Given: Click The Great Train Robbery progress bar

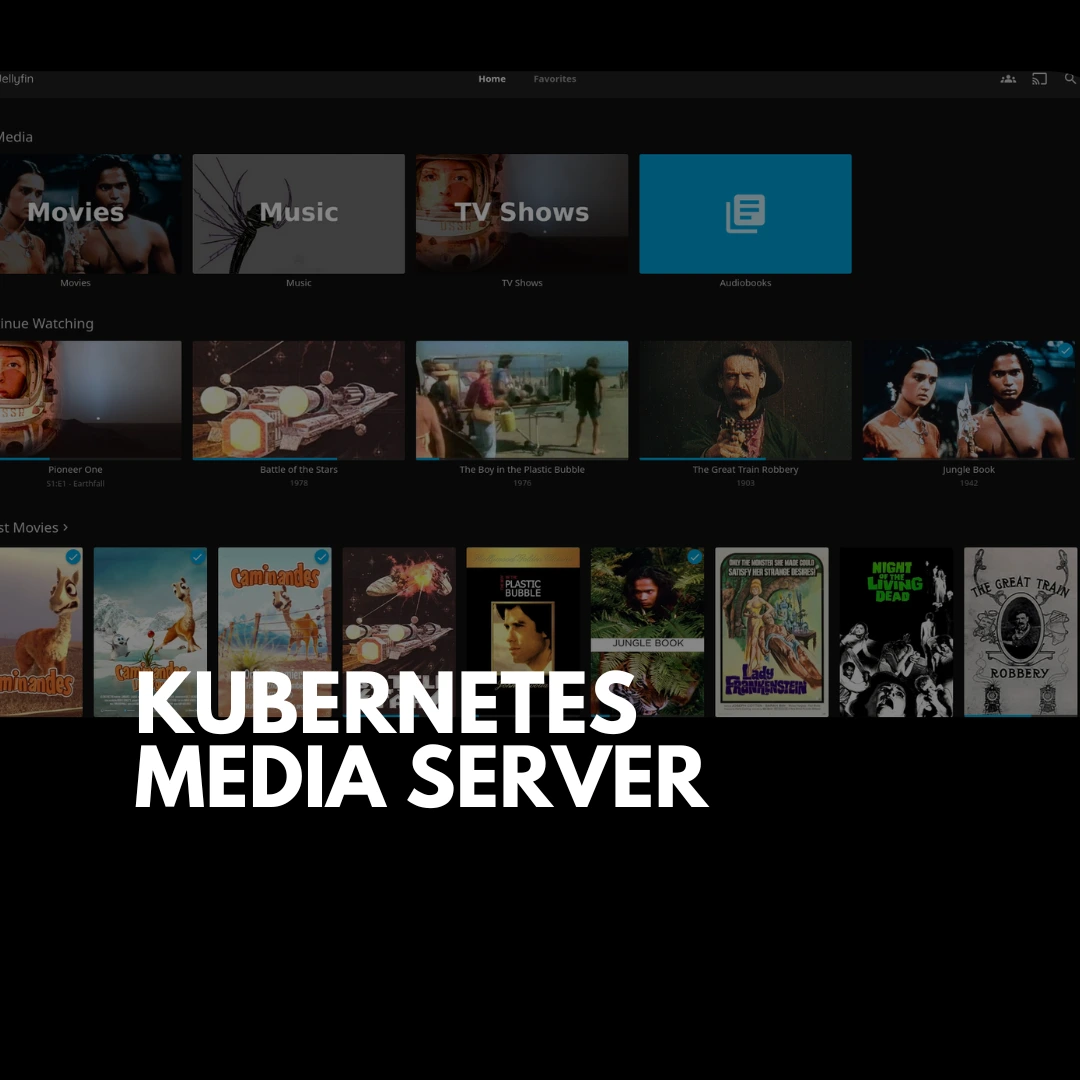Looking at the screenshot, I should coord(745,458).
